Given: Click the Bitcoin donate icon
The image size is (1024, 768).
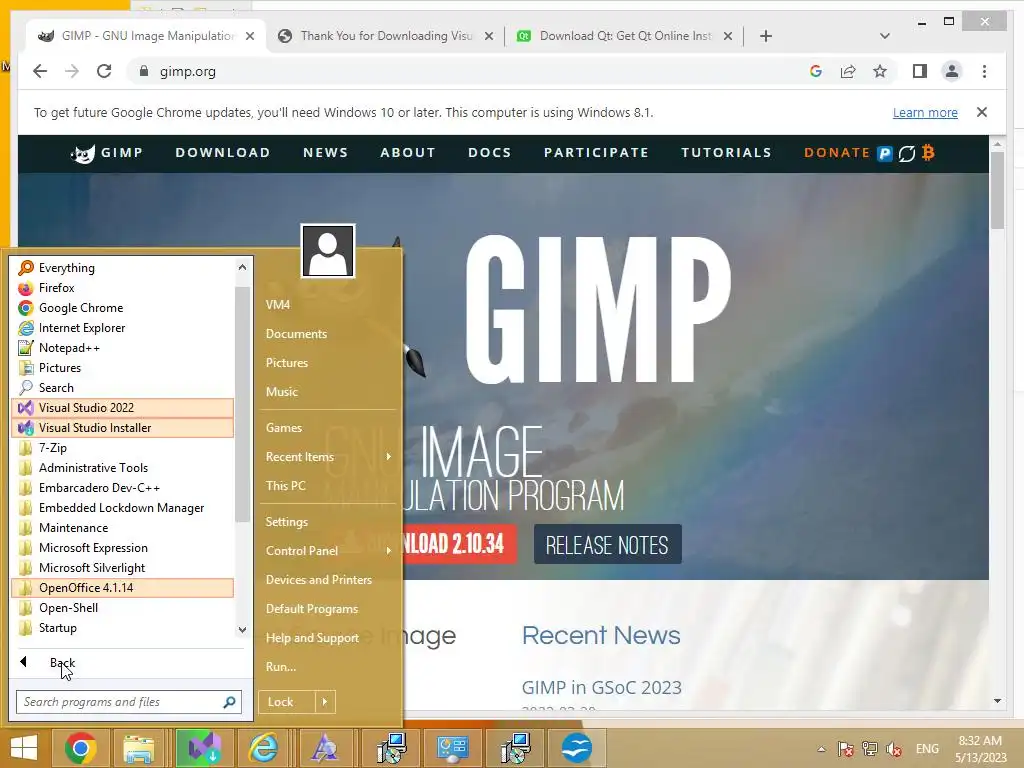Looking at the screenshot, I should tap(928, 153).
